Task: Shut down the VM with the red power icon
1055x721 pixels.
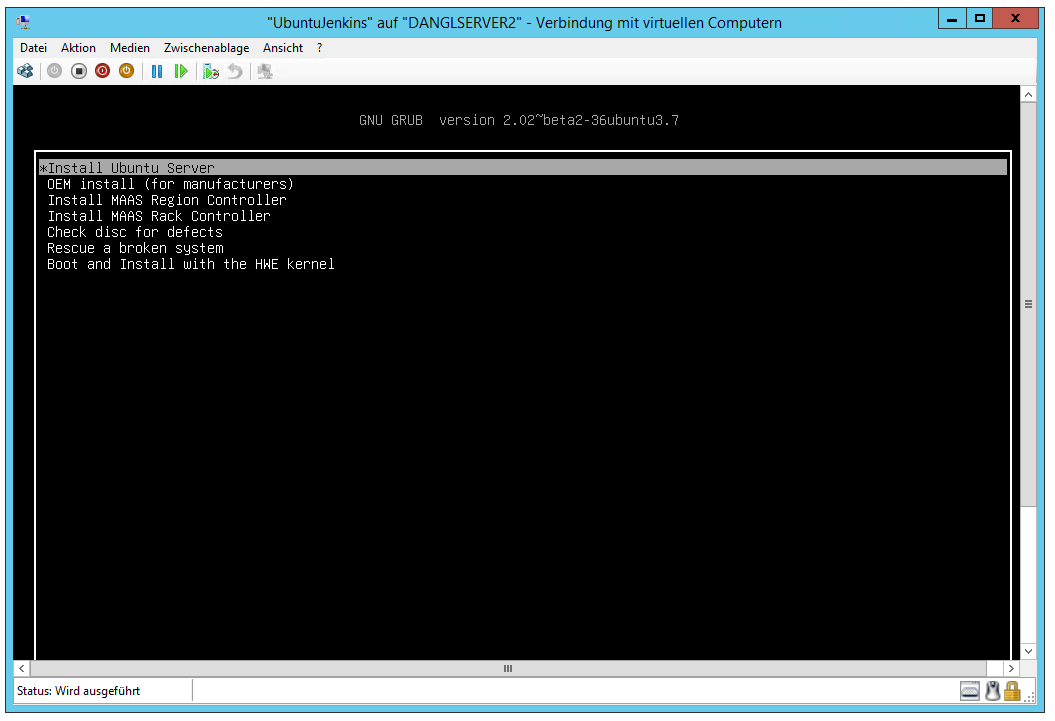Action: tap(102, 71)
